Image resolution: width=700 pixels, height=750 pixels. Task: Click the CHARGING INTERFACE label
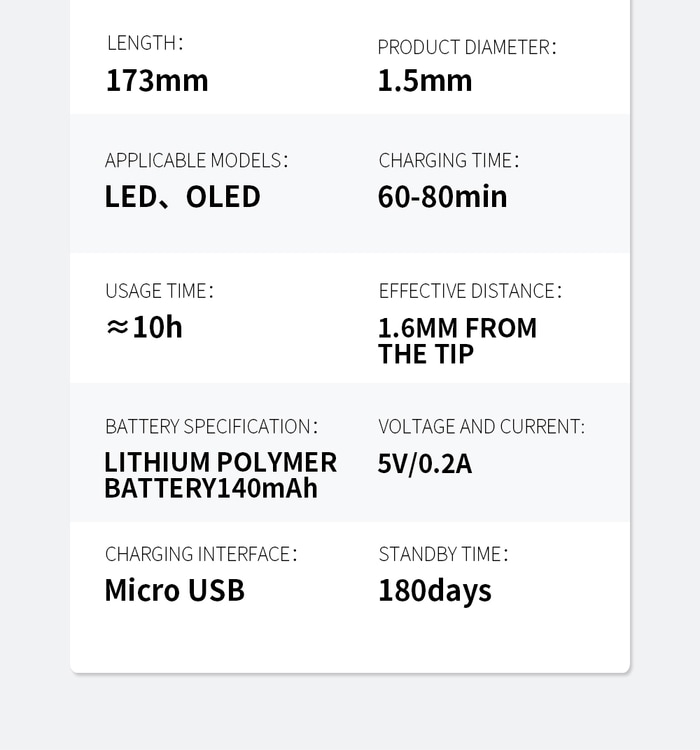pyautogui.click(x=200, y=554)
